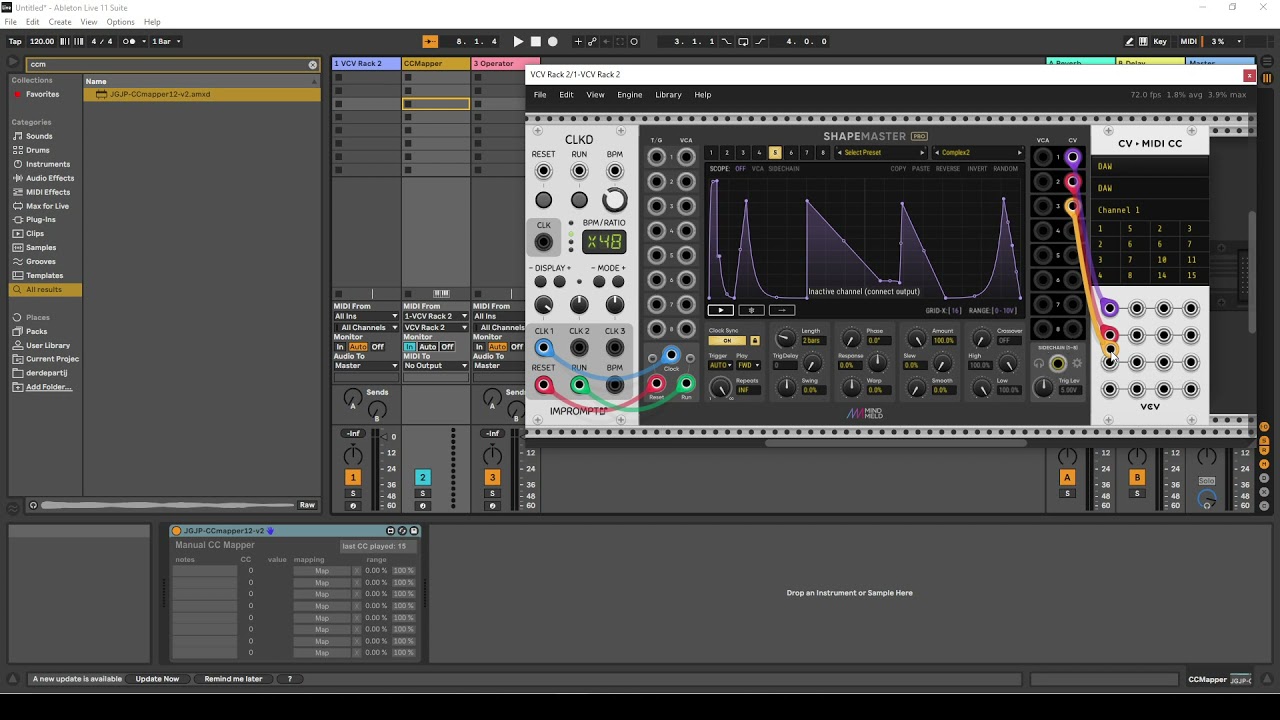Viewport: 1280px width, 720px height.
Task: Toggle Automation Arm in the transport bar
Action: tap(592, 41)
